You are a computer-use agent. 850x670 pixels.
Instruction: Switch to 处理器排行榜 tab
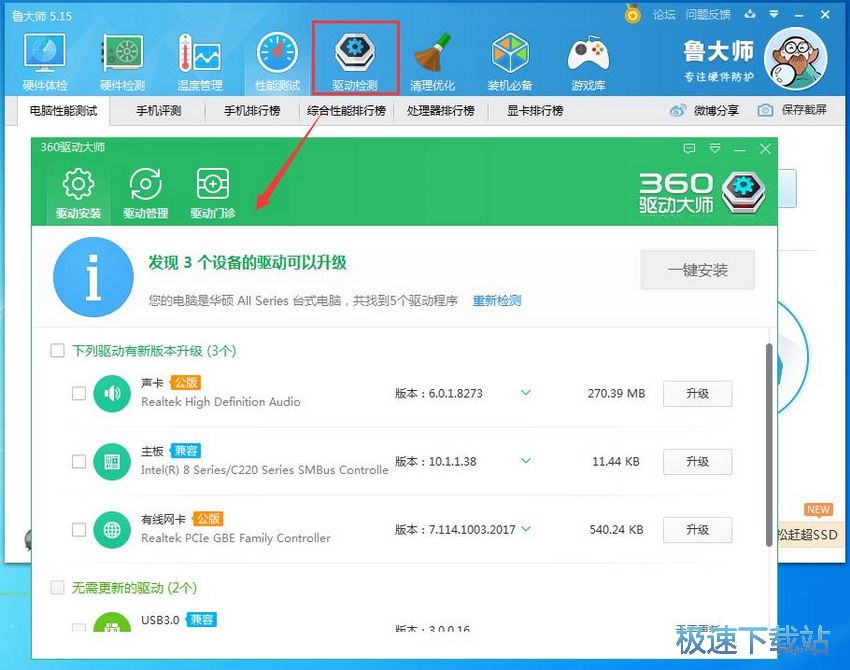coord(441,111)
